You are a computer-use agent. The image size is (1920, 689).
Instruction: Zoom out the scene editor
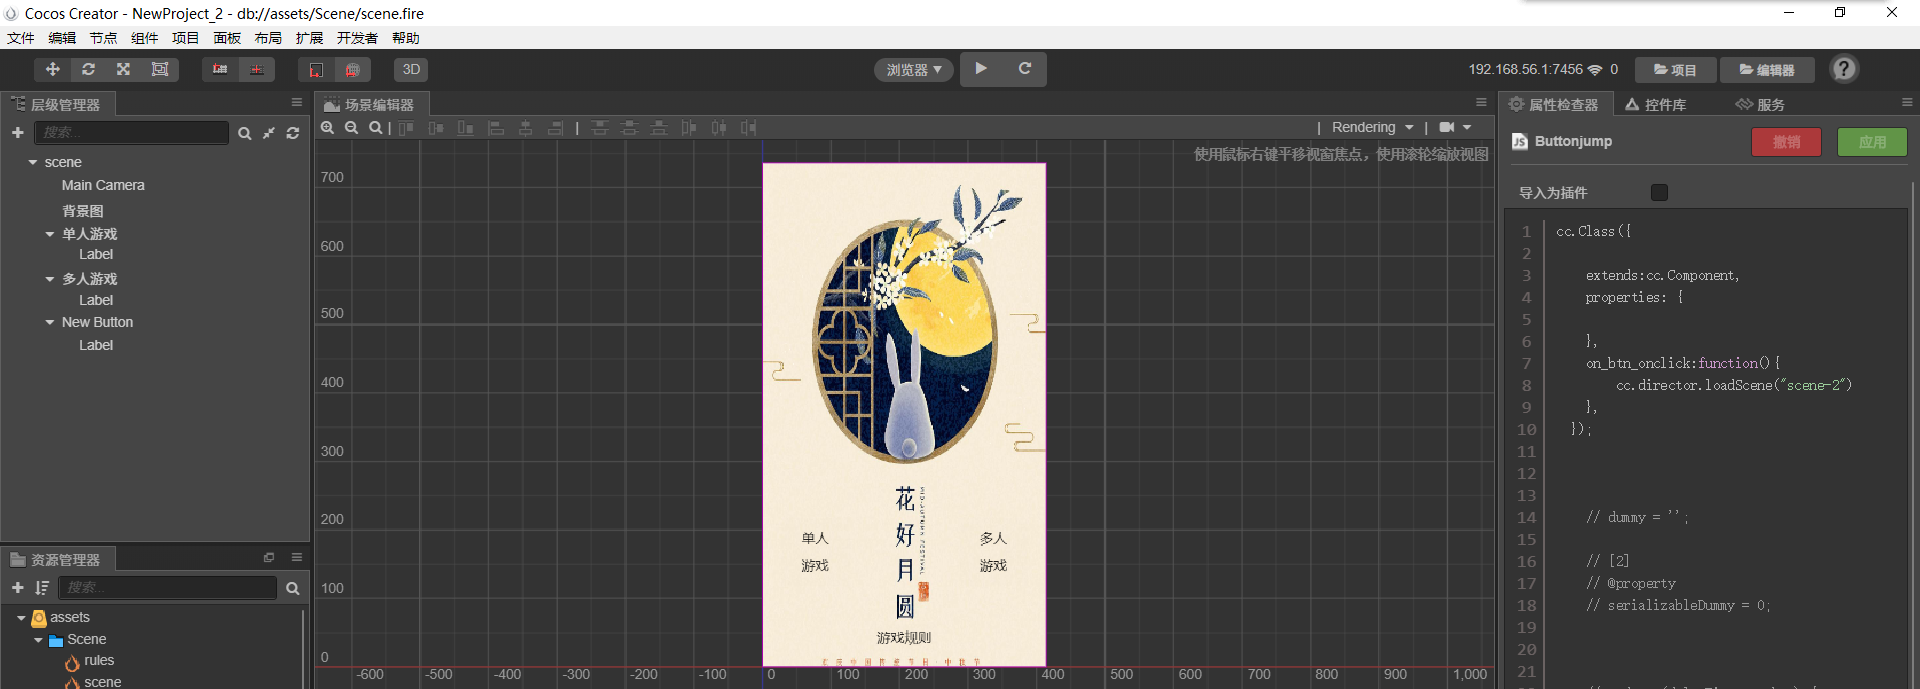(352, 128)
